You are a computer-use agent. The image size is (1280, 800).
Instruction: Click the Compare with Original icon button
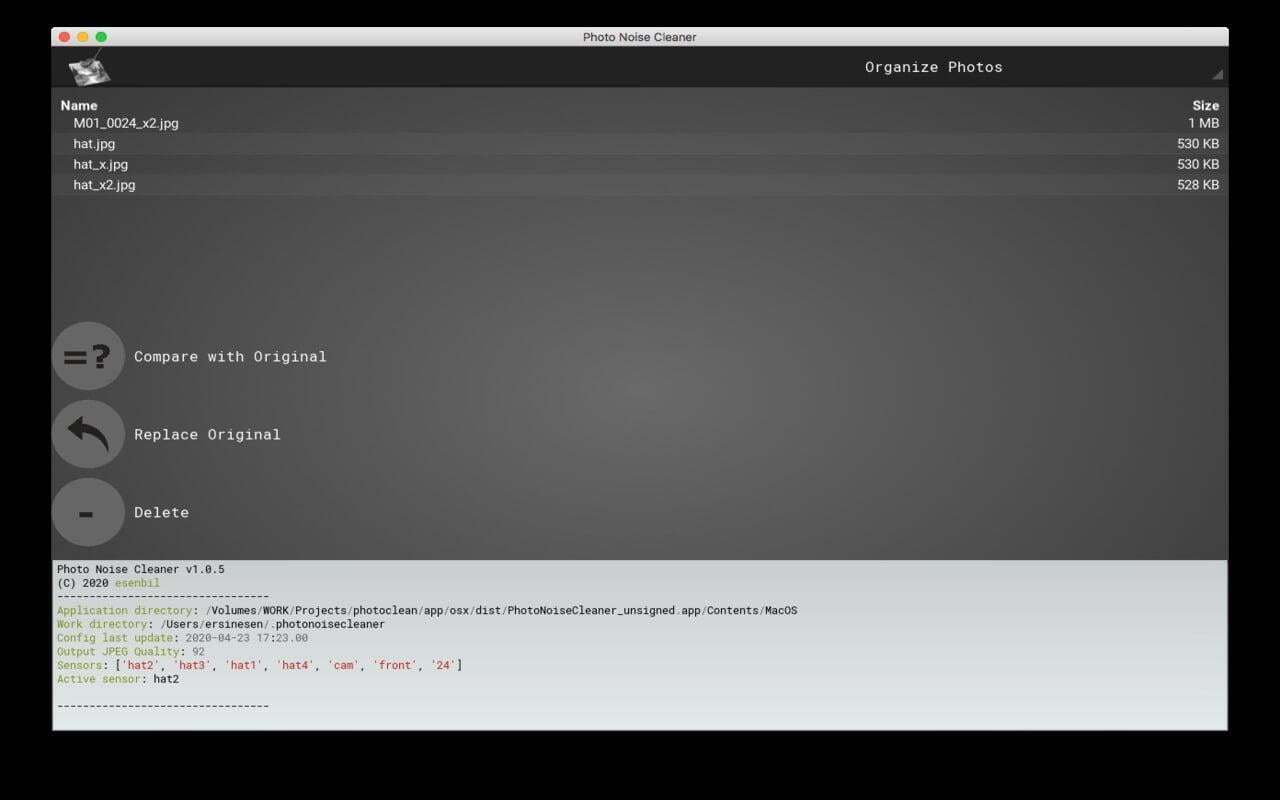pos(88,356)
